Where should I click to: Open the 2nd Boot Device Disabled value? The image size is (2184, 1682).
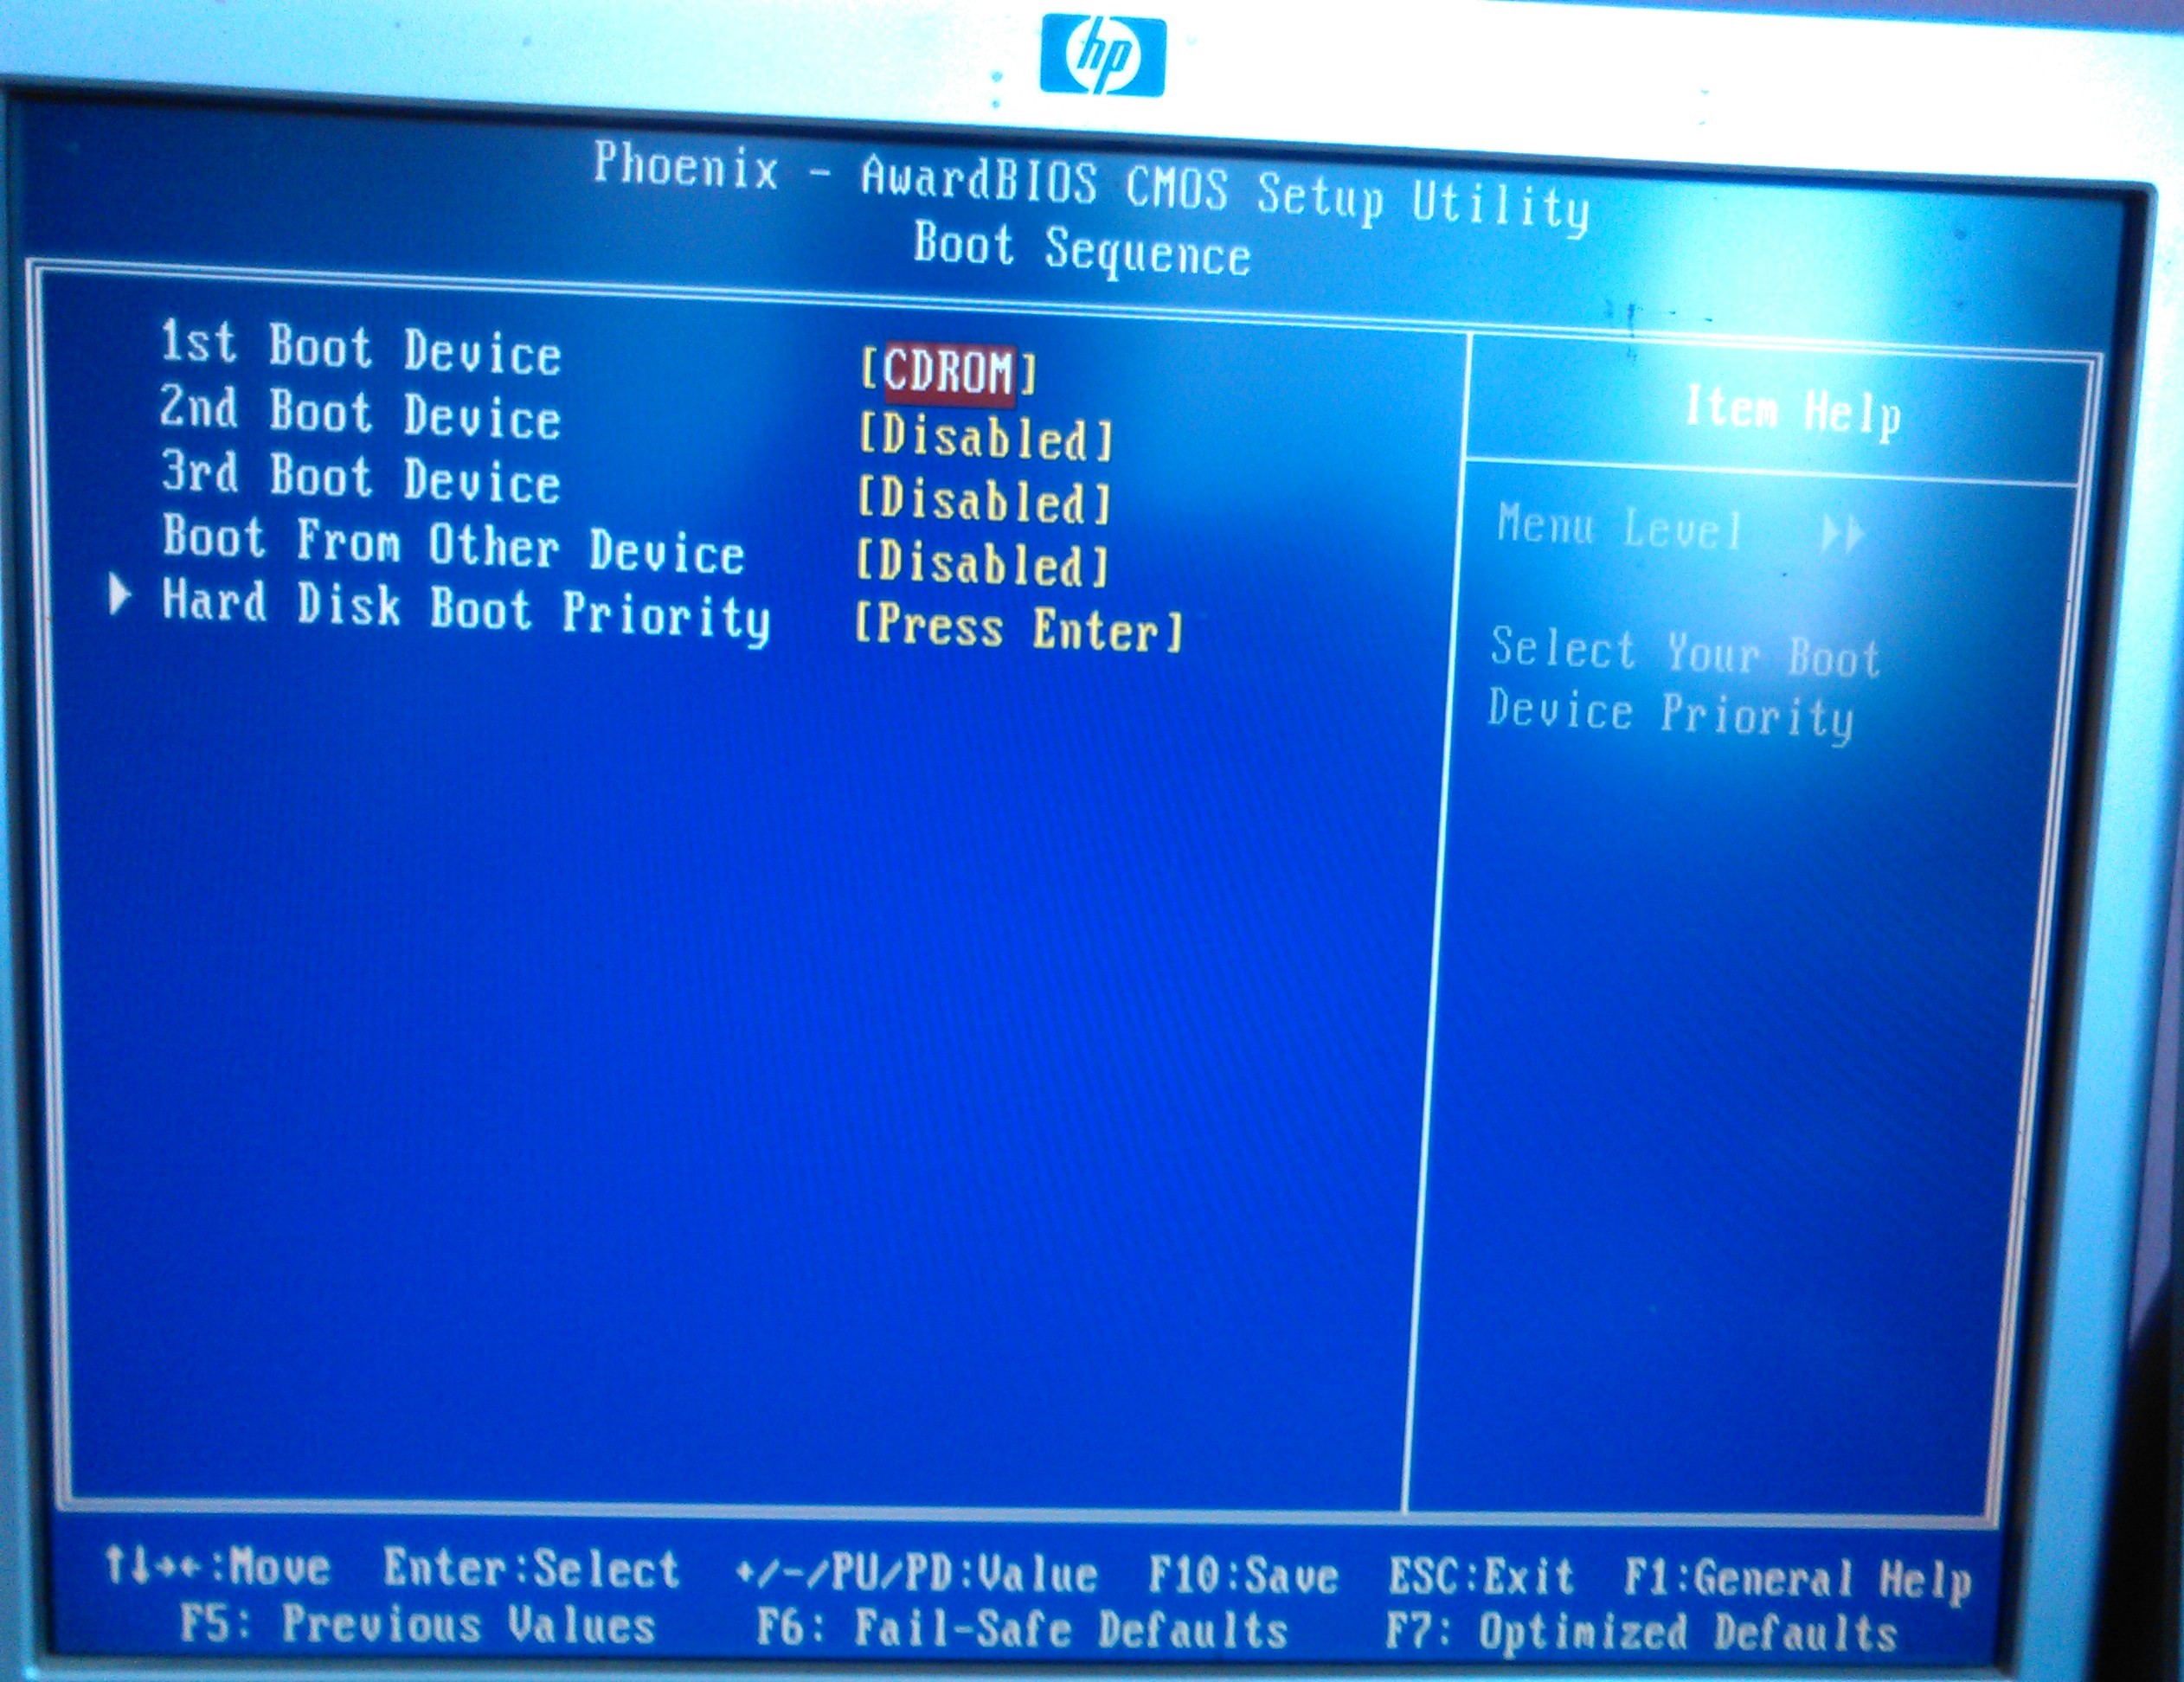[x=985, y=439]
